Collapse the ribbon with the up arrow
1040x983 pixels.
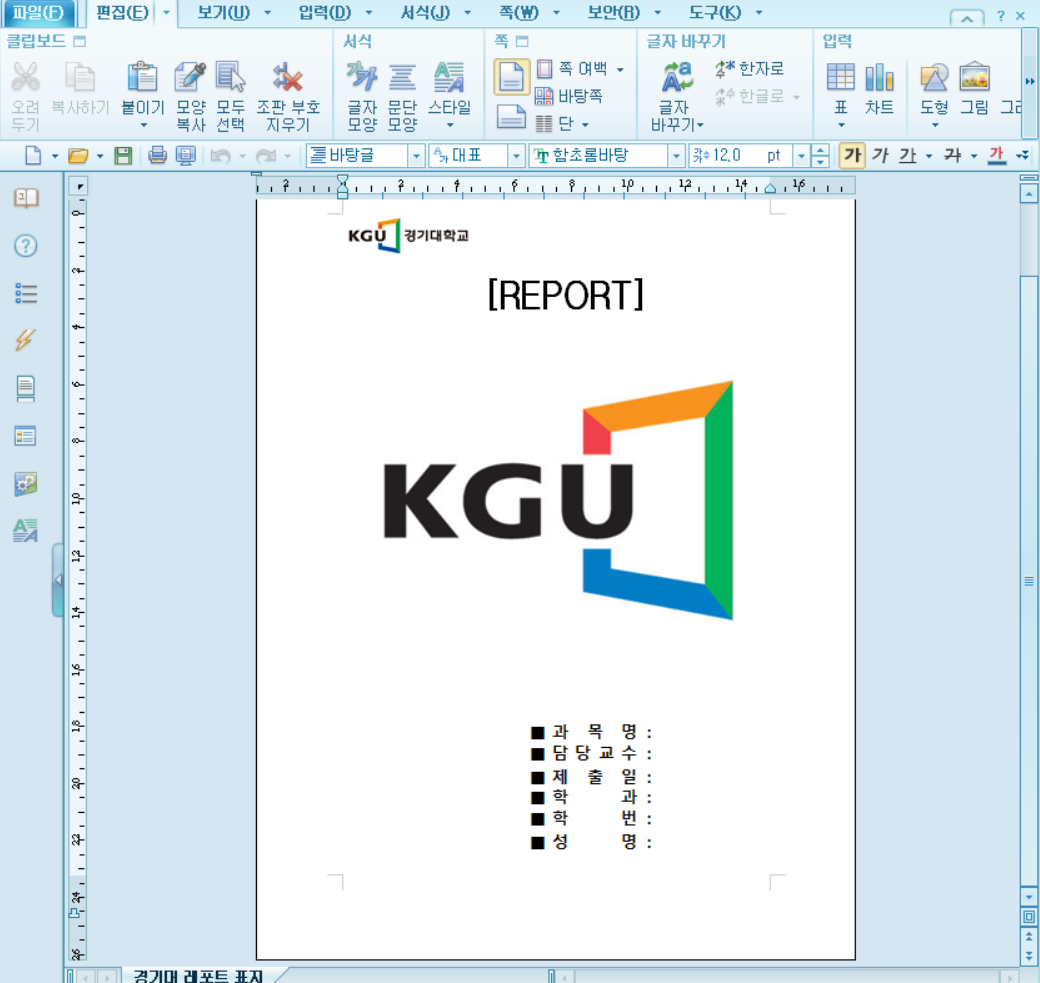[966, 17]
